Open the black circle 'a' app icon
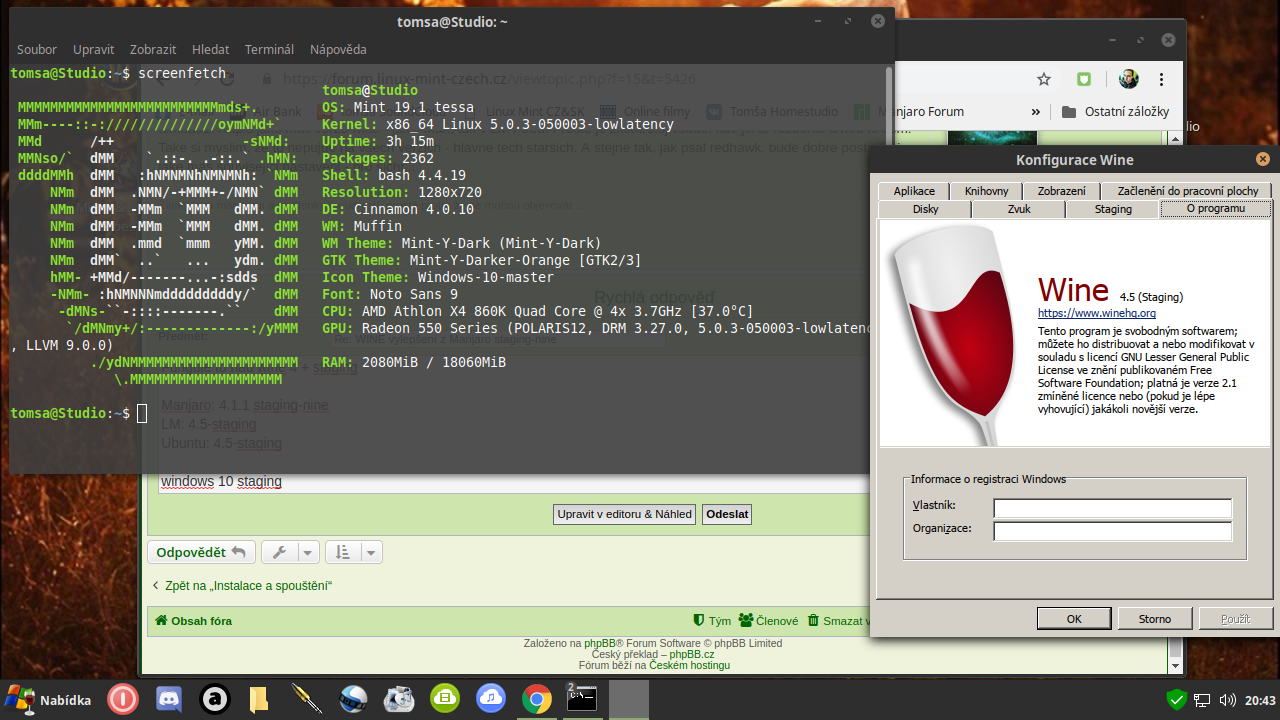Viewport: 1280px width, 720px height. pos(215,699)
